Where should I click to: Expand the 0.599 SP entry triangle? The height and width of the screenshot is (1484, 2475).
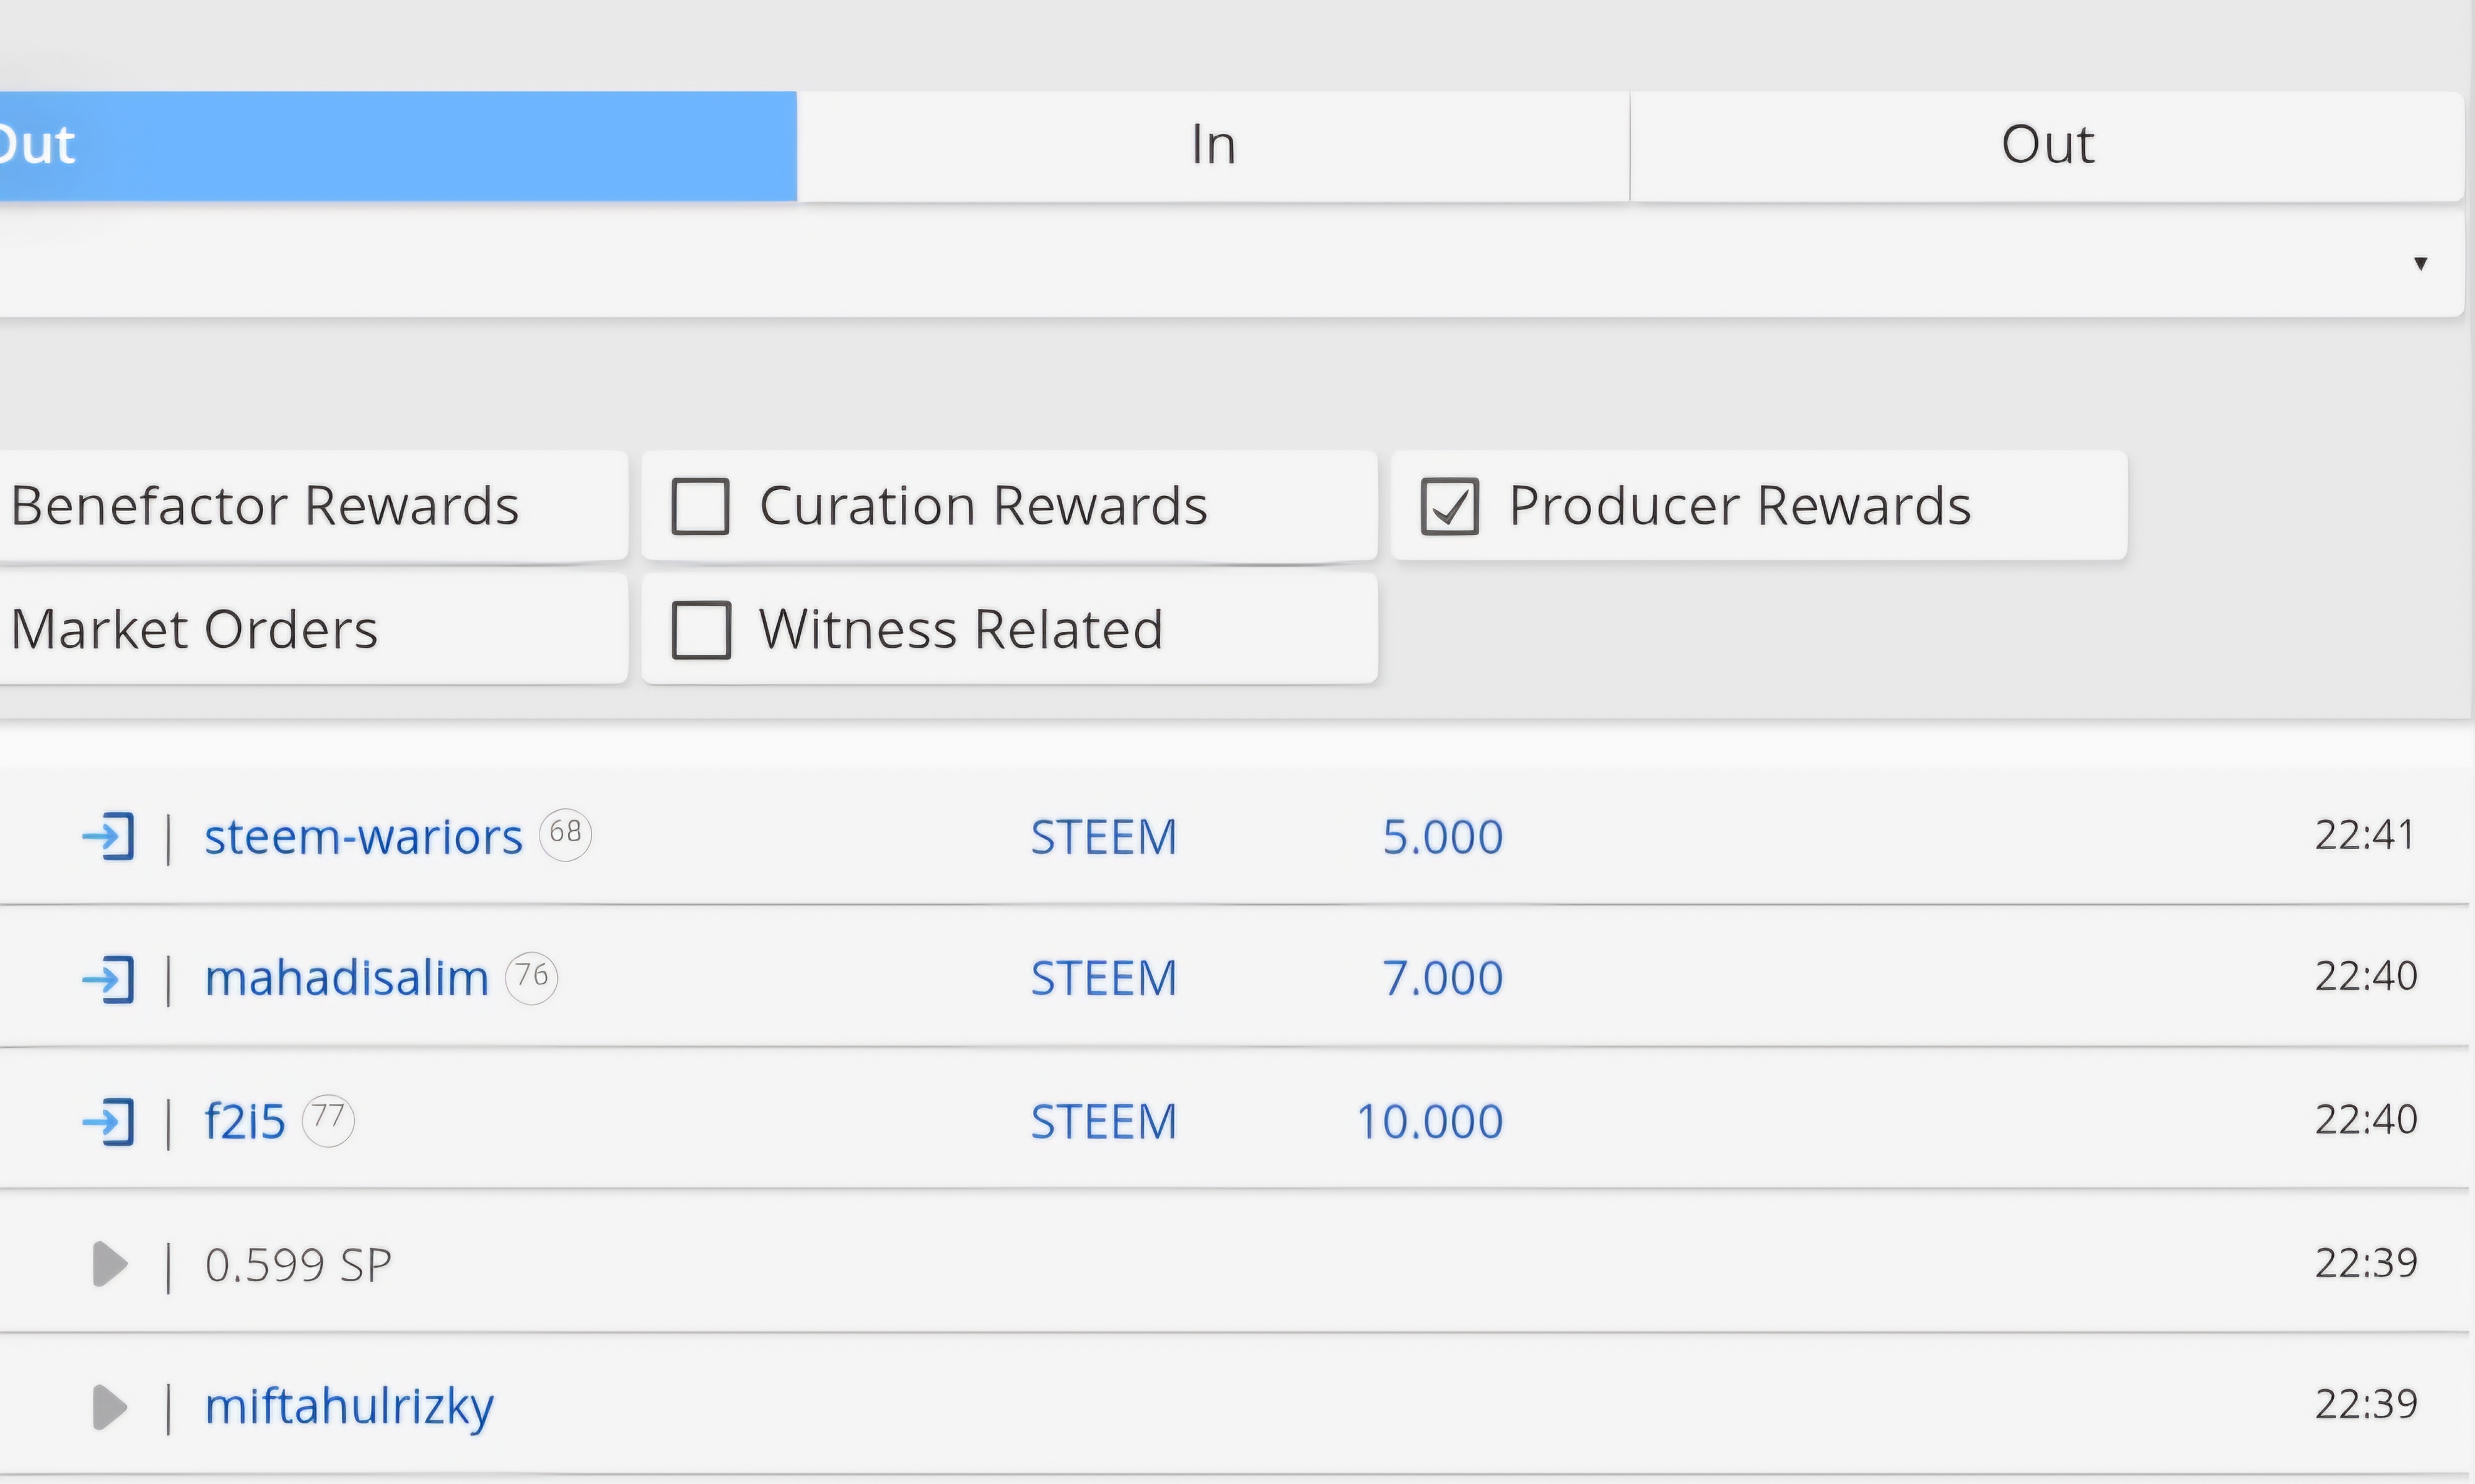(x=109, y=1264)
